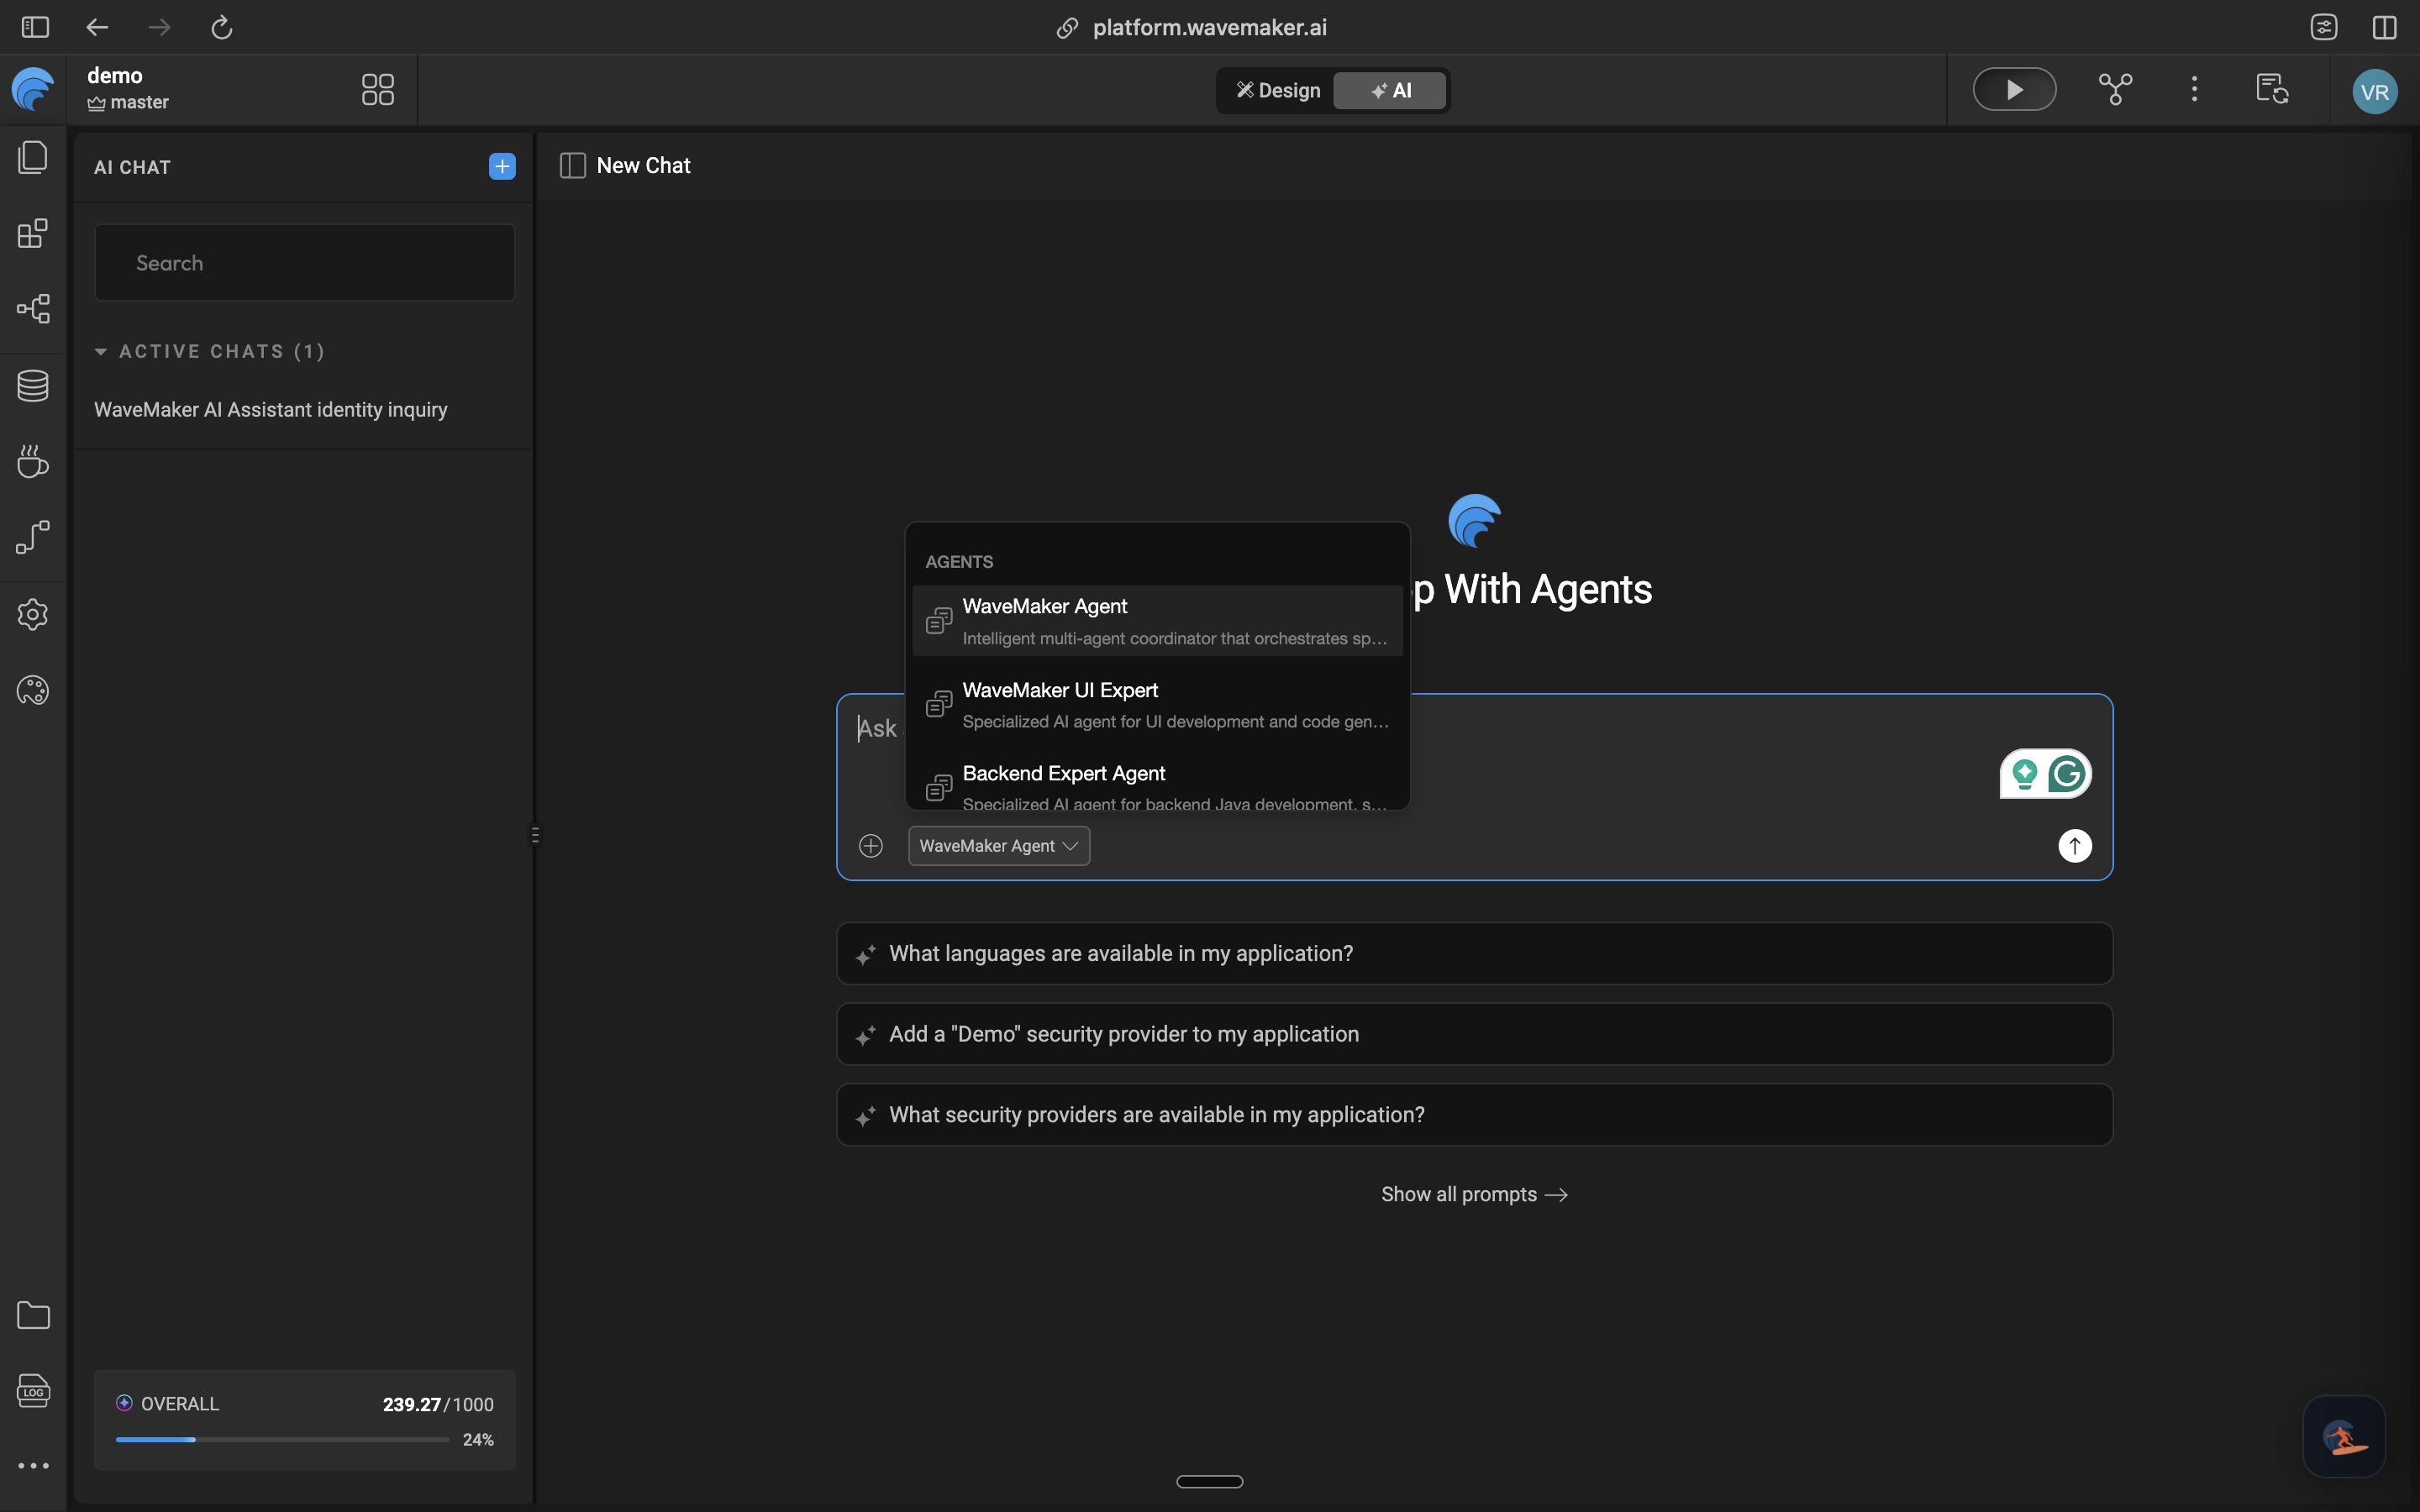This screenshot has height=1512, width=2420.
Task: Click the platform.wavemaker.ai address bar
Action: click(1192, 27)
